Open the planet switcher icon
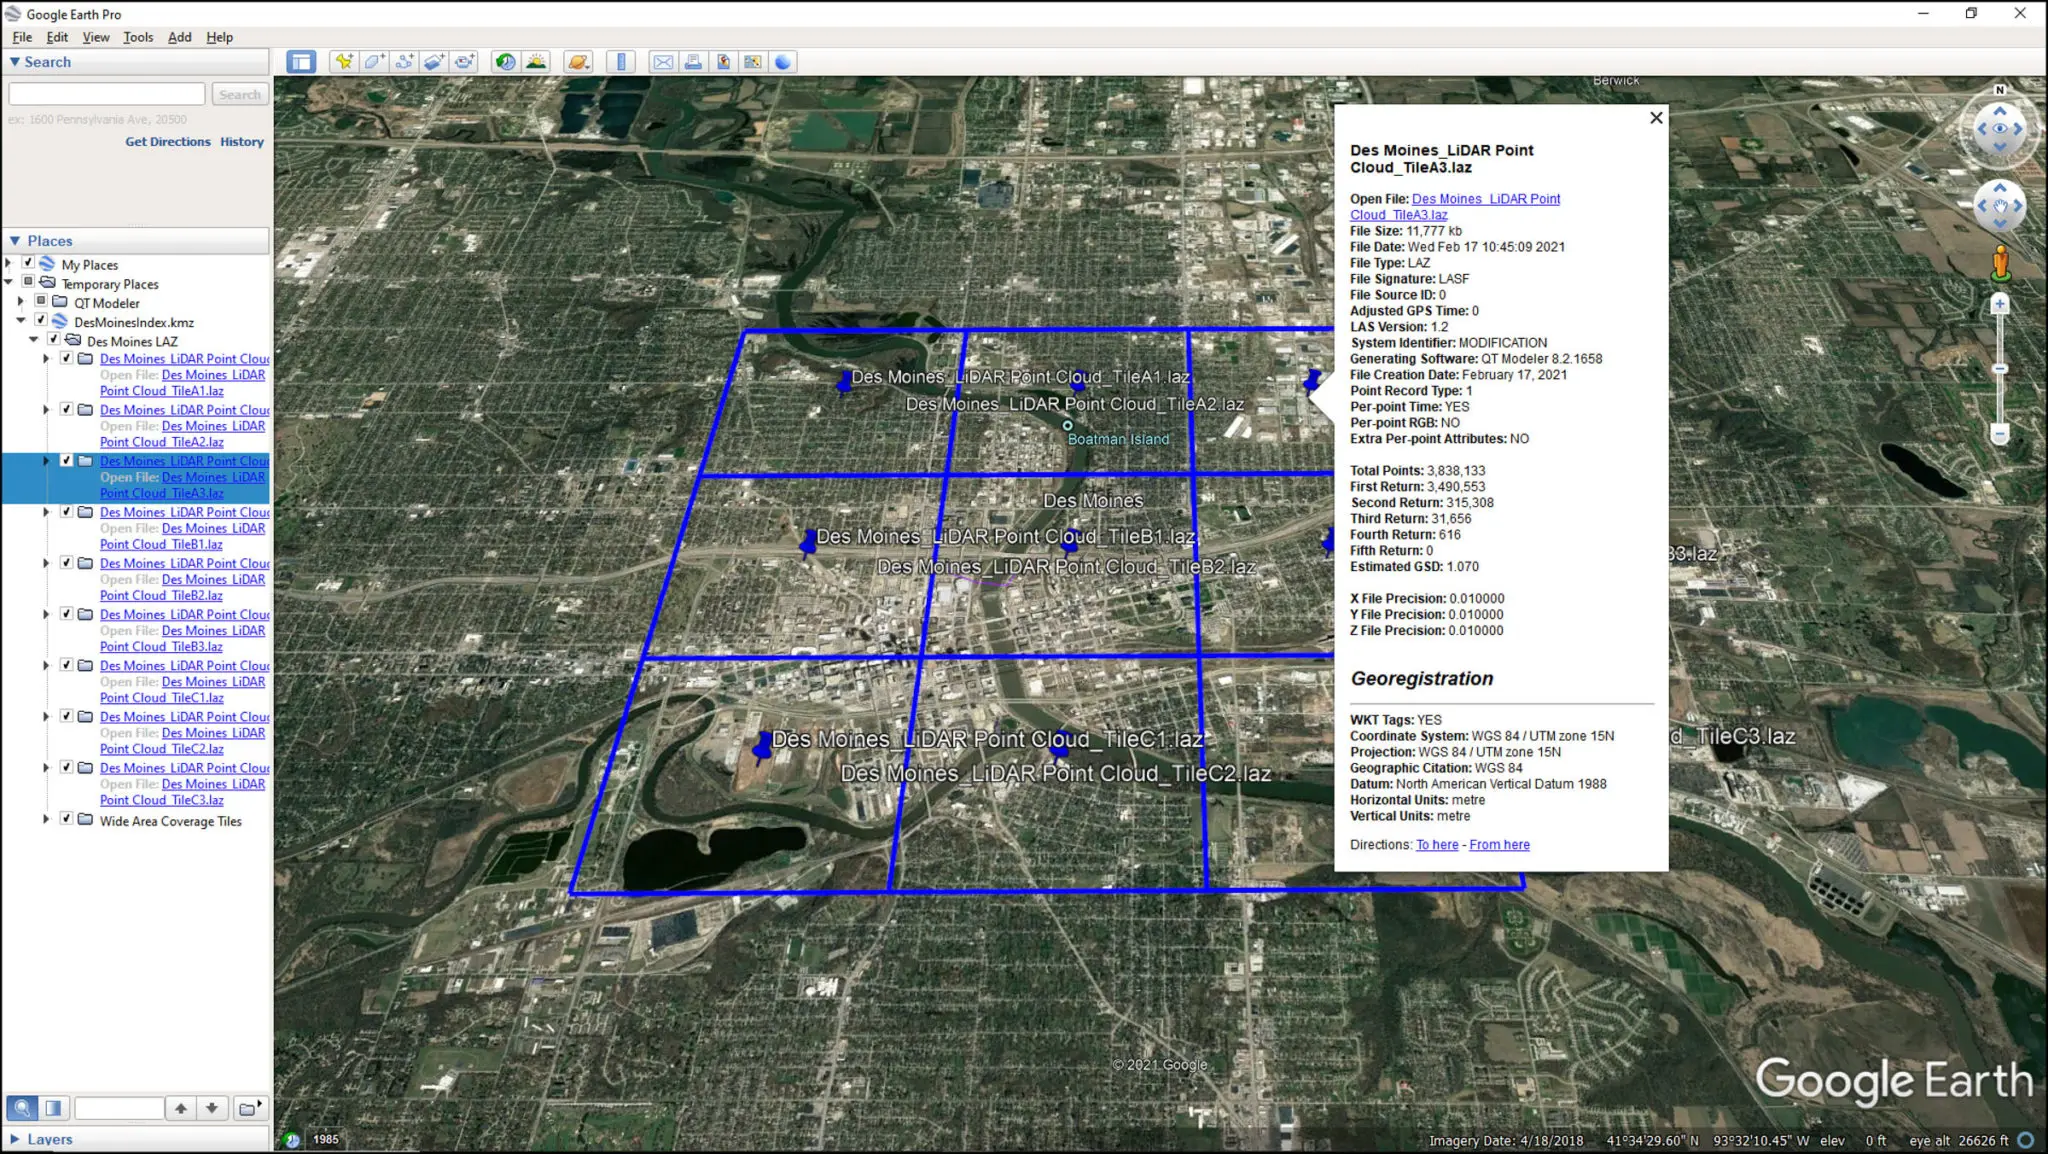This screenshot has width=2048, height=1154. point(578,62)
